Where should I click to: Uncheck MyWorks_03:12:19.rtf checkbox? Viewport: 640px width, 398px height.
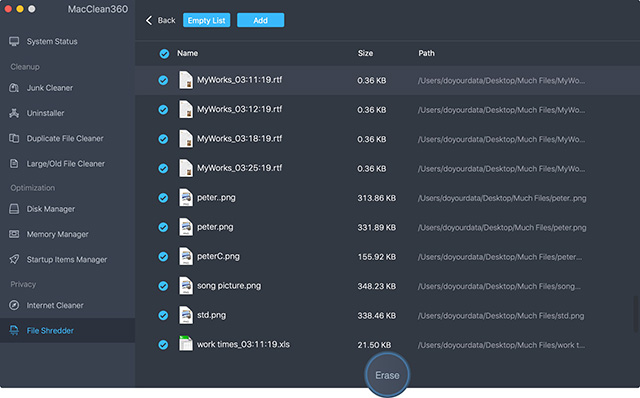click(x=163, y=110)
